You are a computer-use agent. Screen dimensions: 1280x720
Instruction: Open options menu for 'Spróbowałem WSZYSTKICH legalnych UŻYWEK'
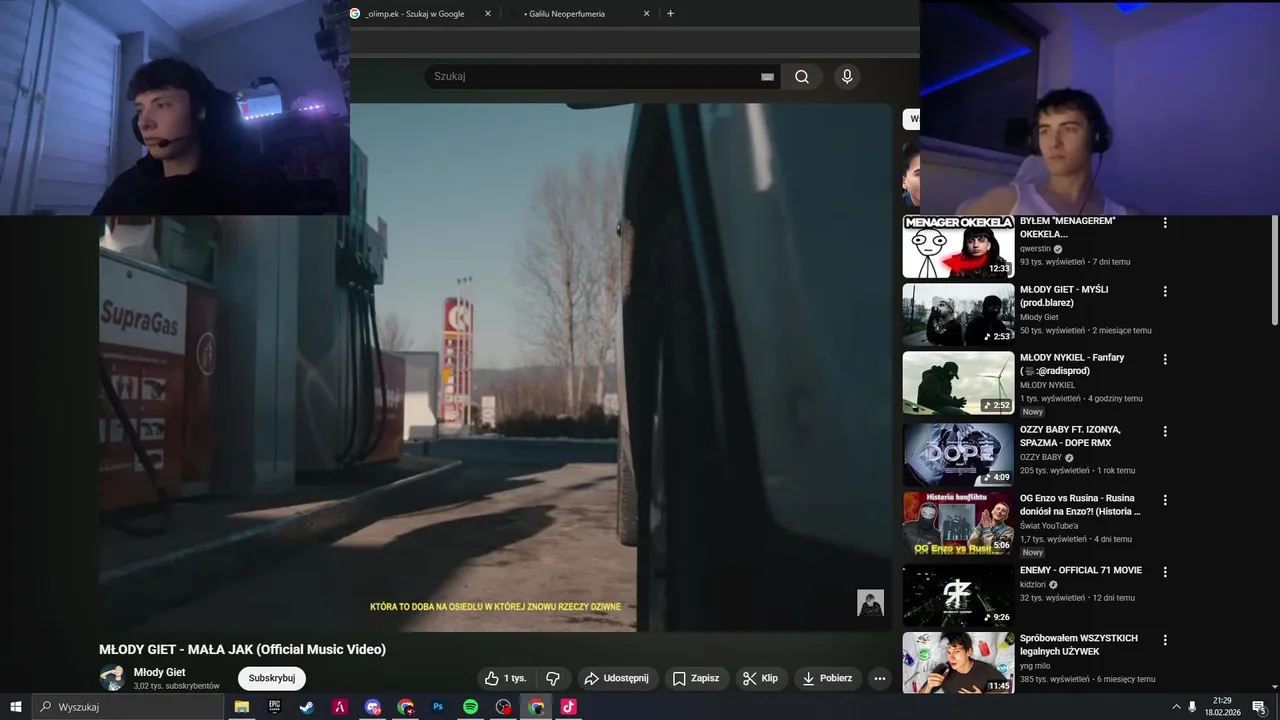coord(1165,639)
